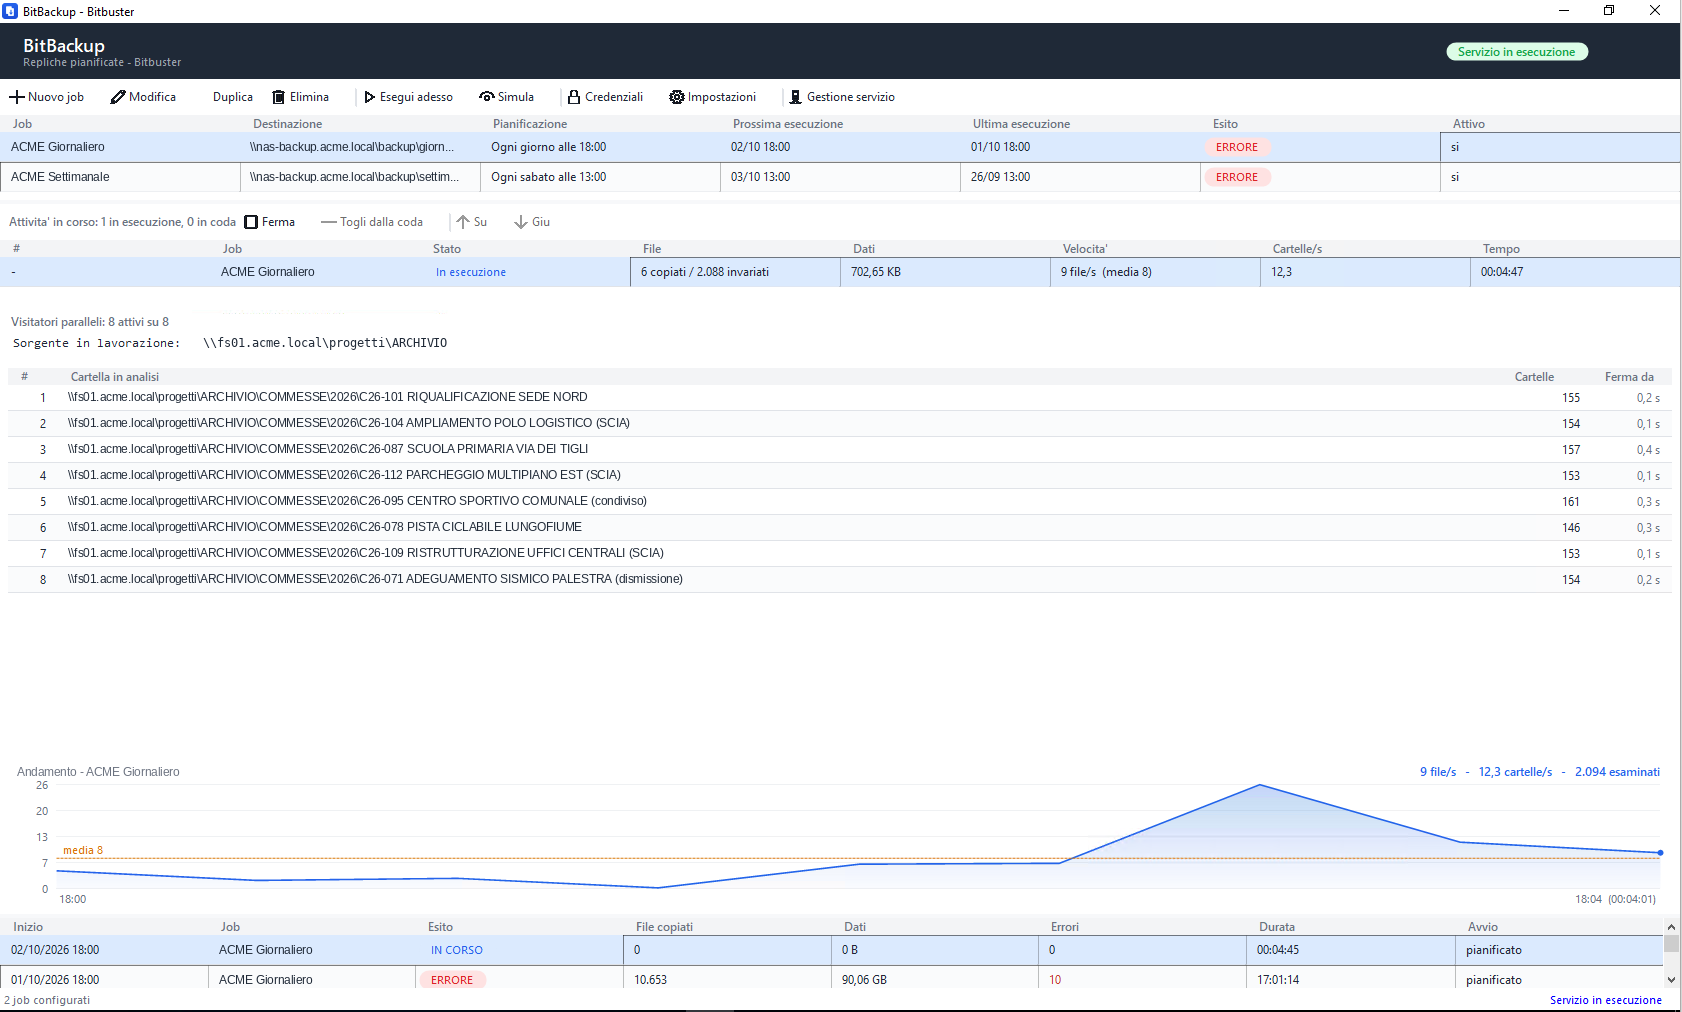Click the Nuovo job plus icon
Image resolution: width=1682 pixels, height=1012 pixels.
pyautogui.click(x=16, y=97)
